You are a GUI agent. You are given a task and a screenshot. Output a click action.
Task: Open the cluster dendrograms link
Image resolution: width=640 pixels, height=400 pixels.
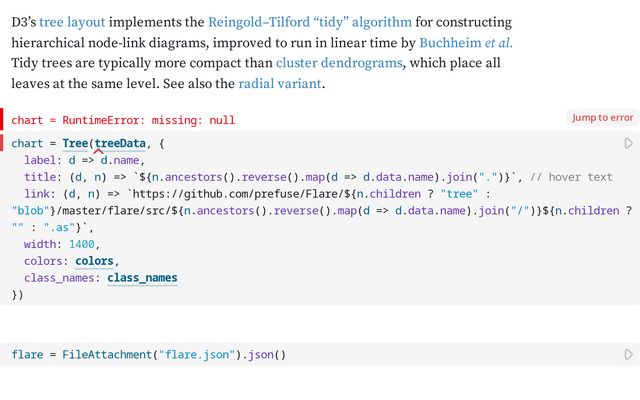point(339,63)
